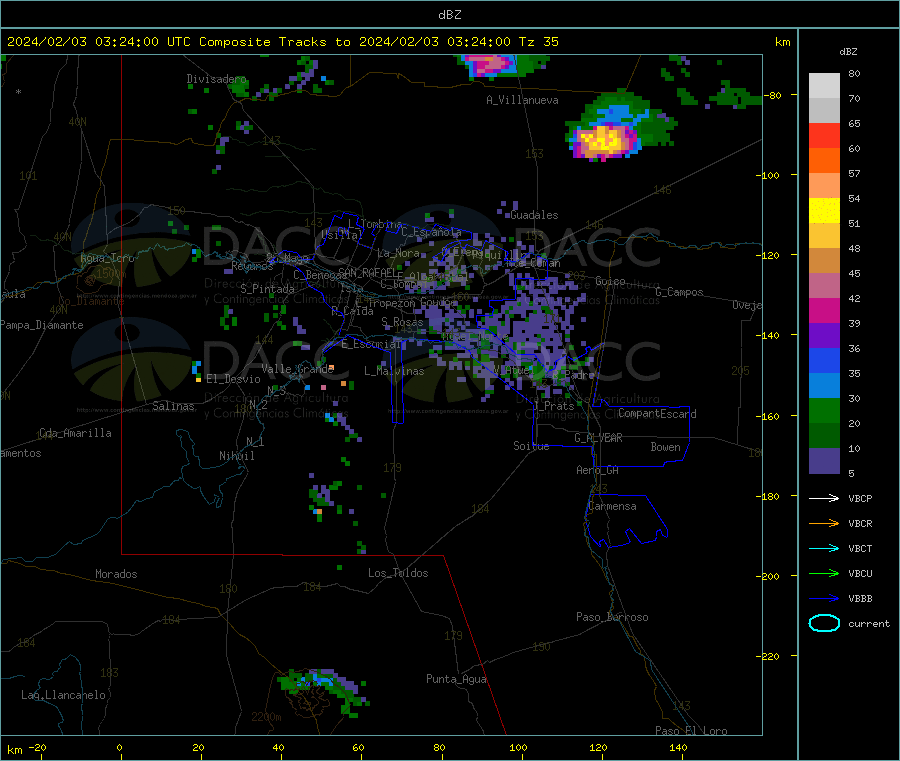Viewport: 900px width, 761px height.
Task: Click the blue VBBB arrow in legend
Action: pyautogui.click(x=824, y=598)
